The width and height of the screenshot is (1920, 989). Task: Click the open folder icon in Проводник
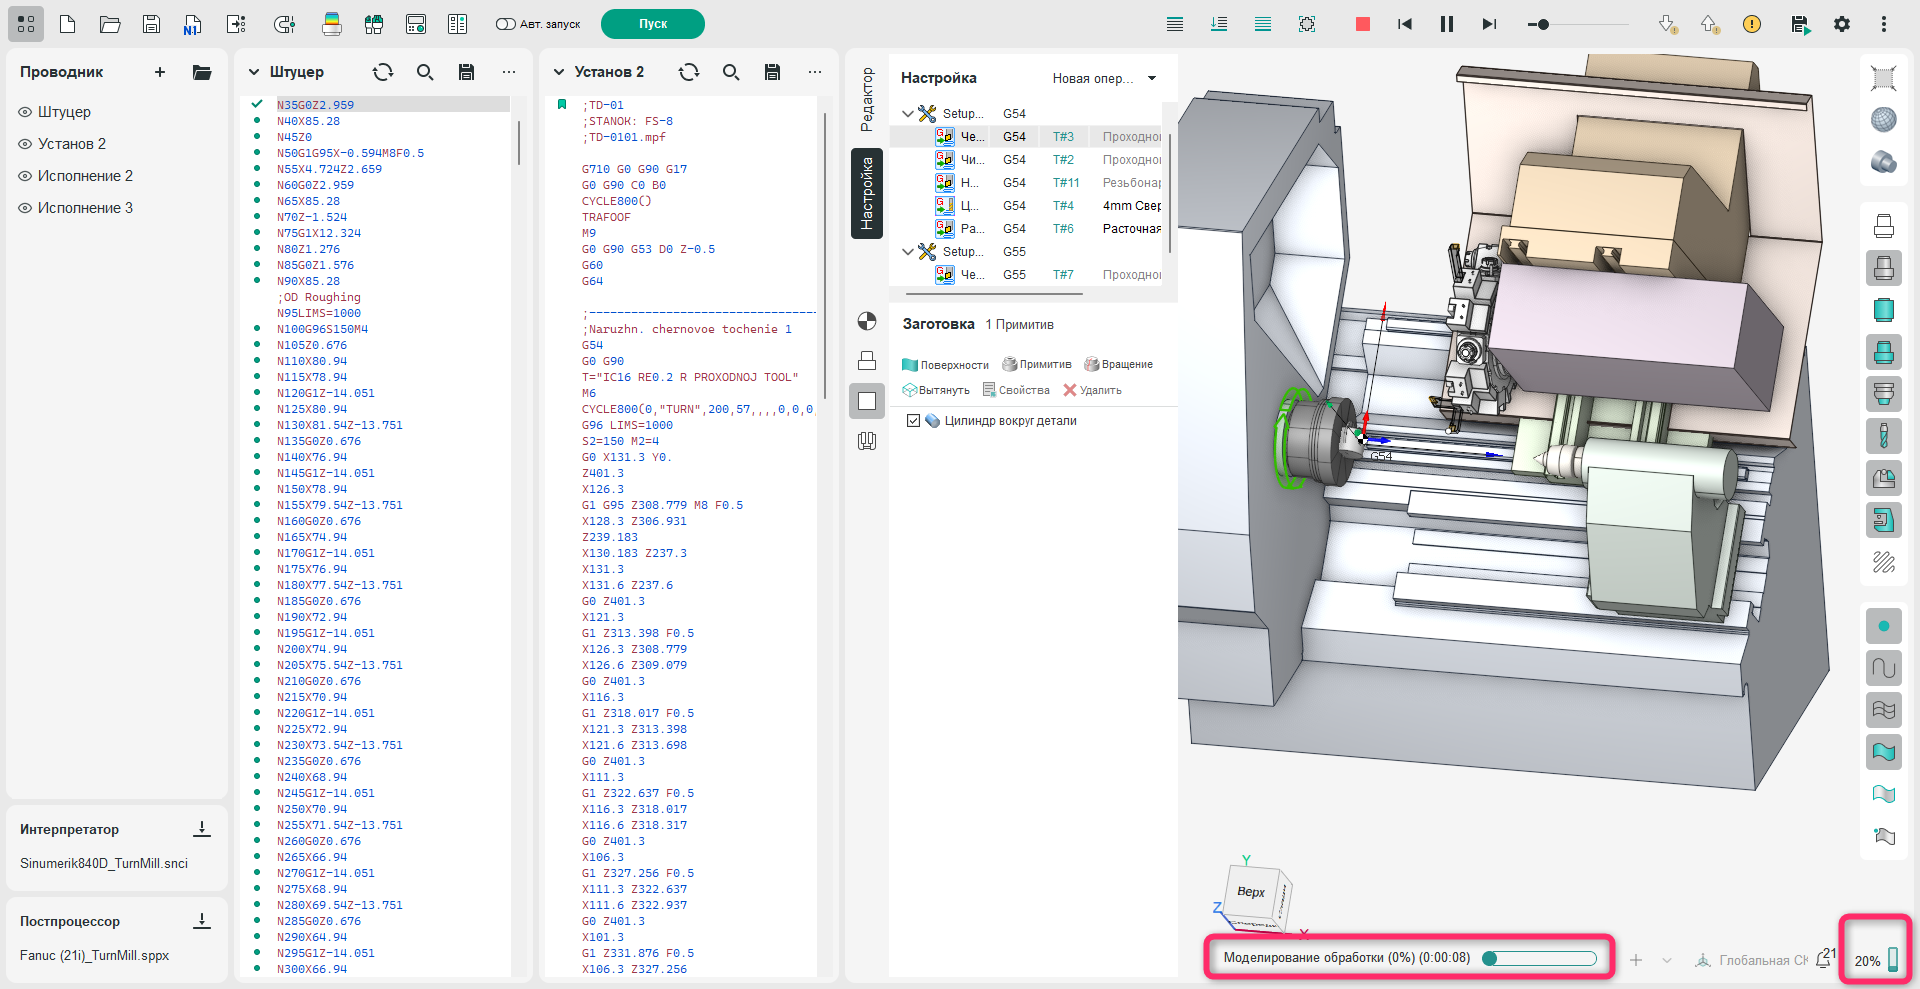tap(202, 72)
